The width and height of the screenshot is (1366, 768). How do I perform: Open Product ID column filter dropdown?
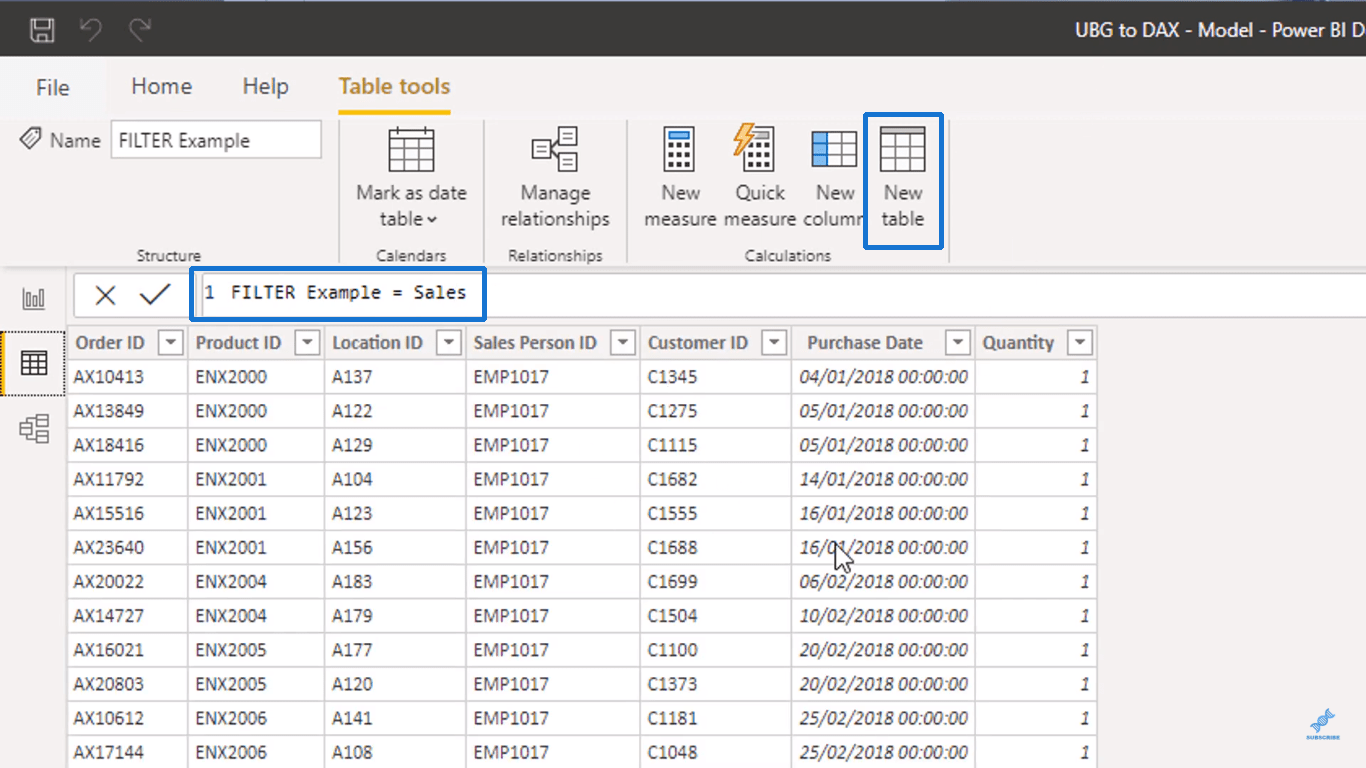coord(307,343)
